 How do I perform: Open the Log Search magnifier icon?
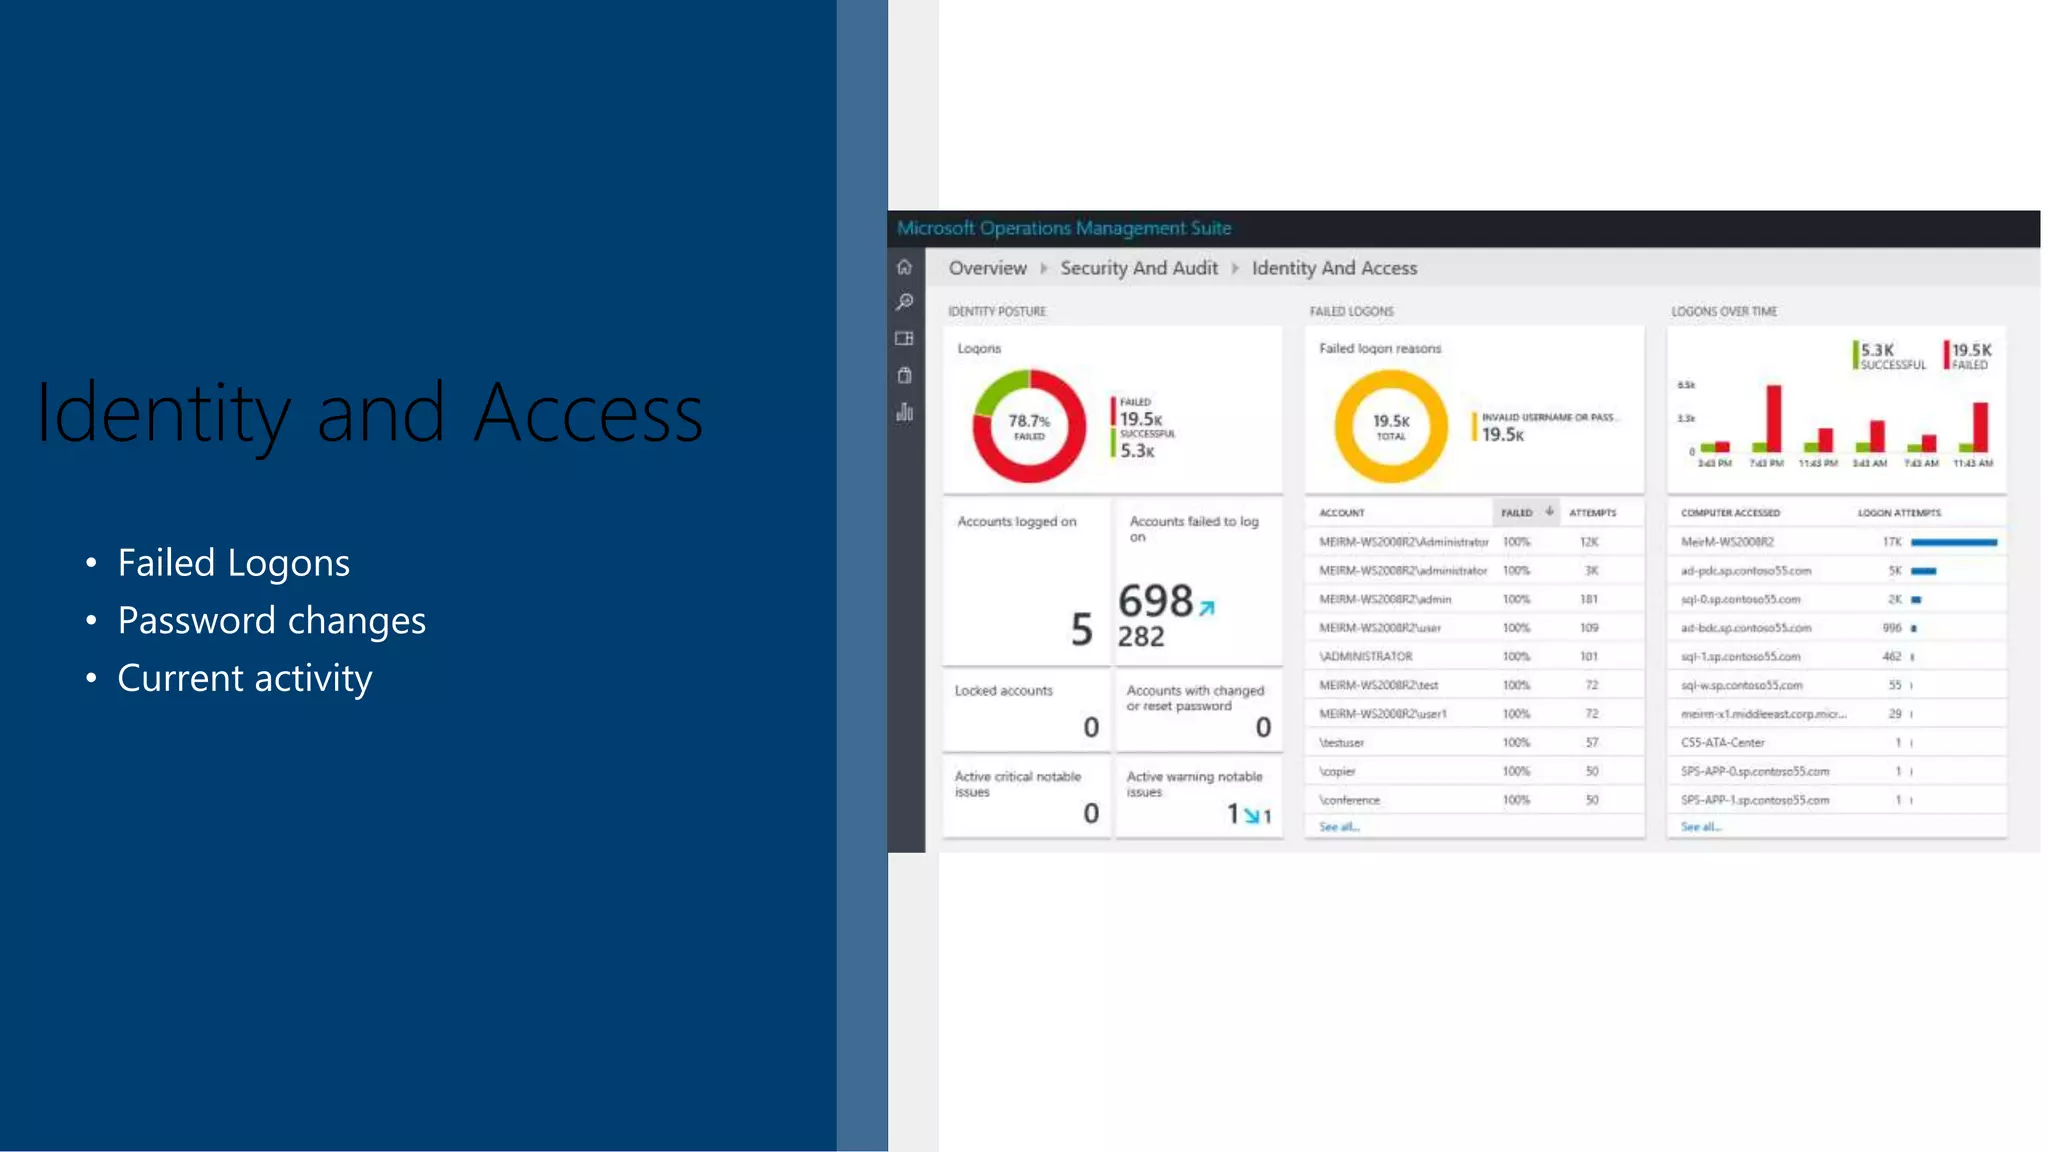click(x=904, y=302)
